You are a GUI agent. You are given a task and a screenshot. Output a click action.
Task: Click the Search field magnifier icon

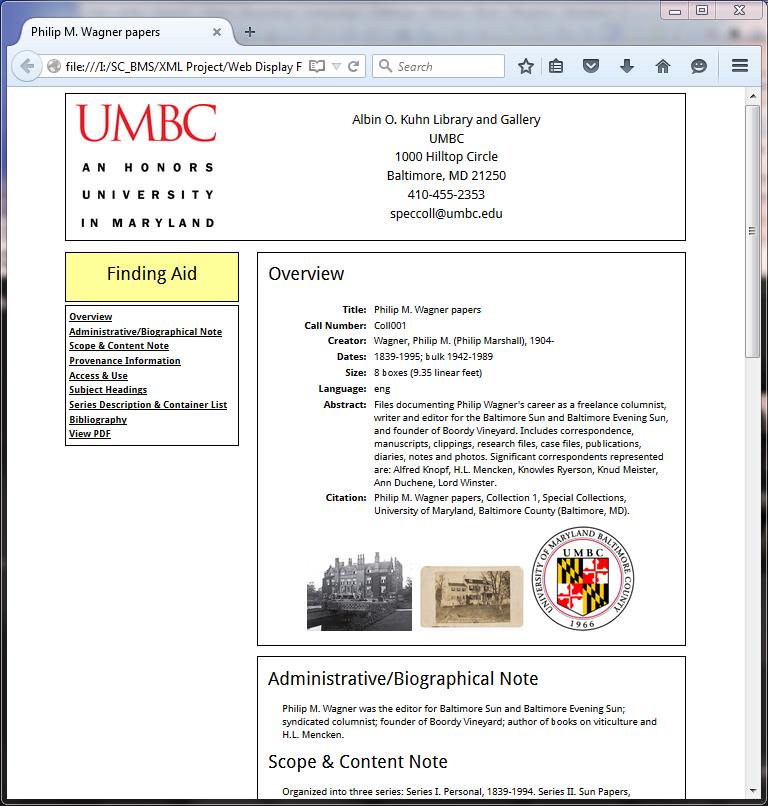click(385, 65)
